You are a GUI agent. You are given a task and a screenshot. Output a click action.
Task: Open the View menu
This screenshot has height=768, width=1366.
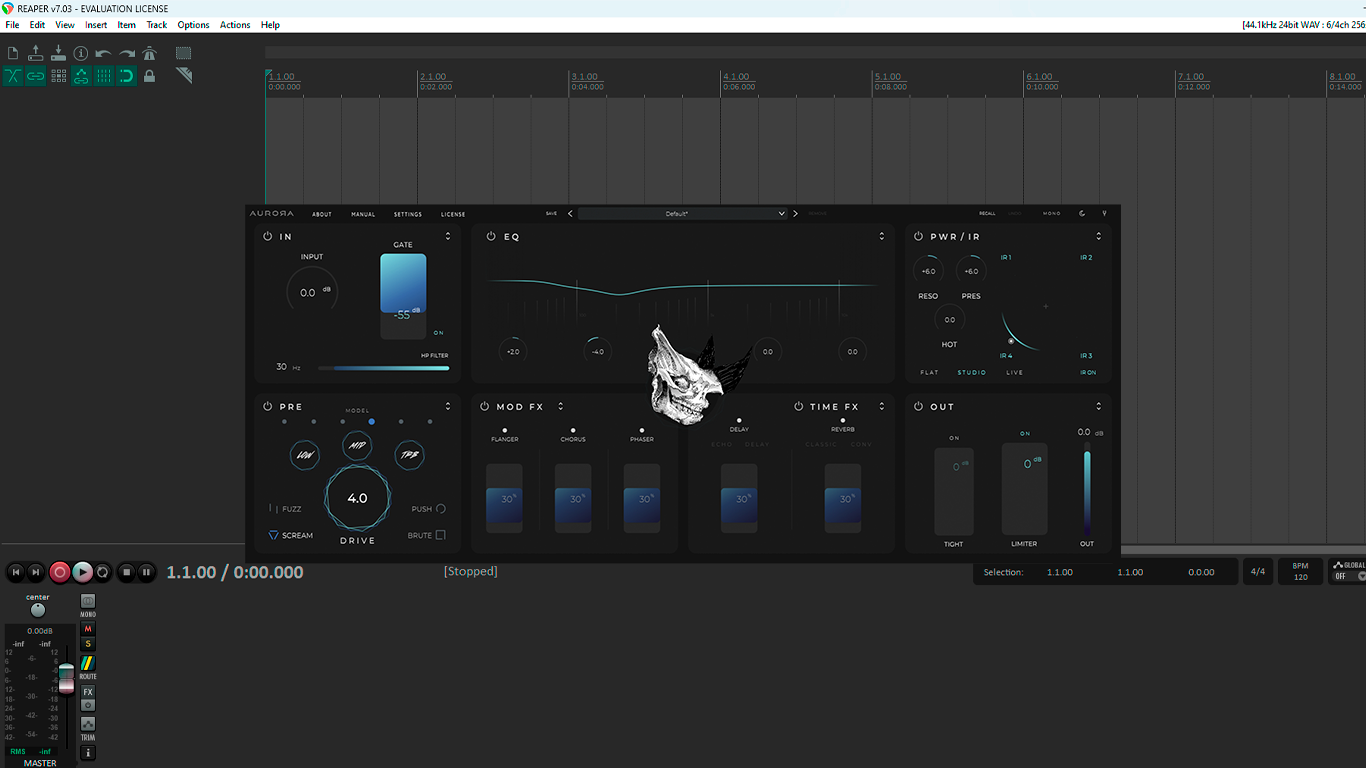tap(65, 25)
